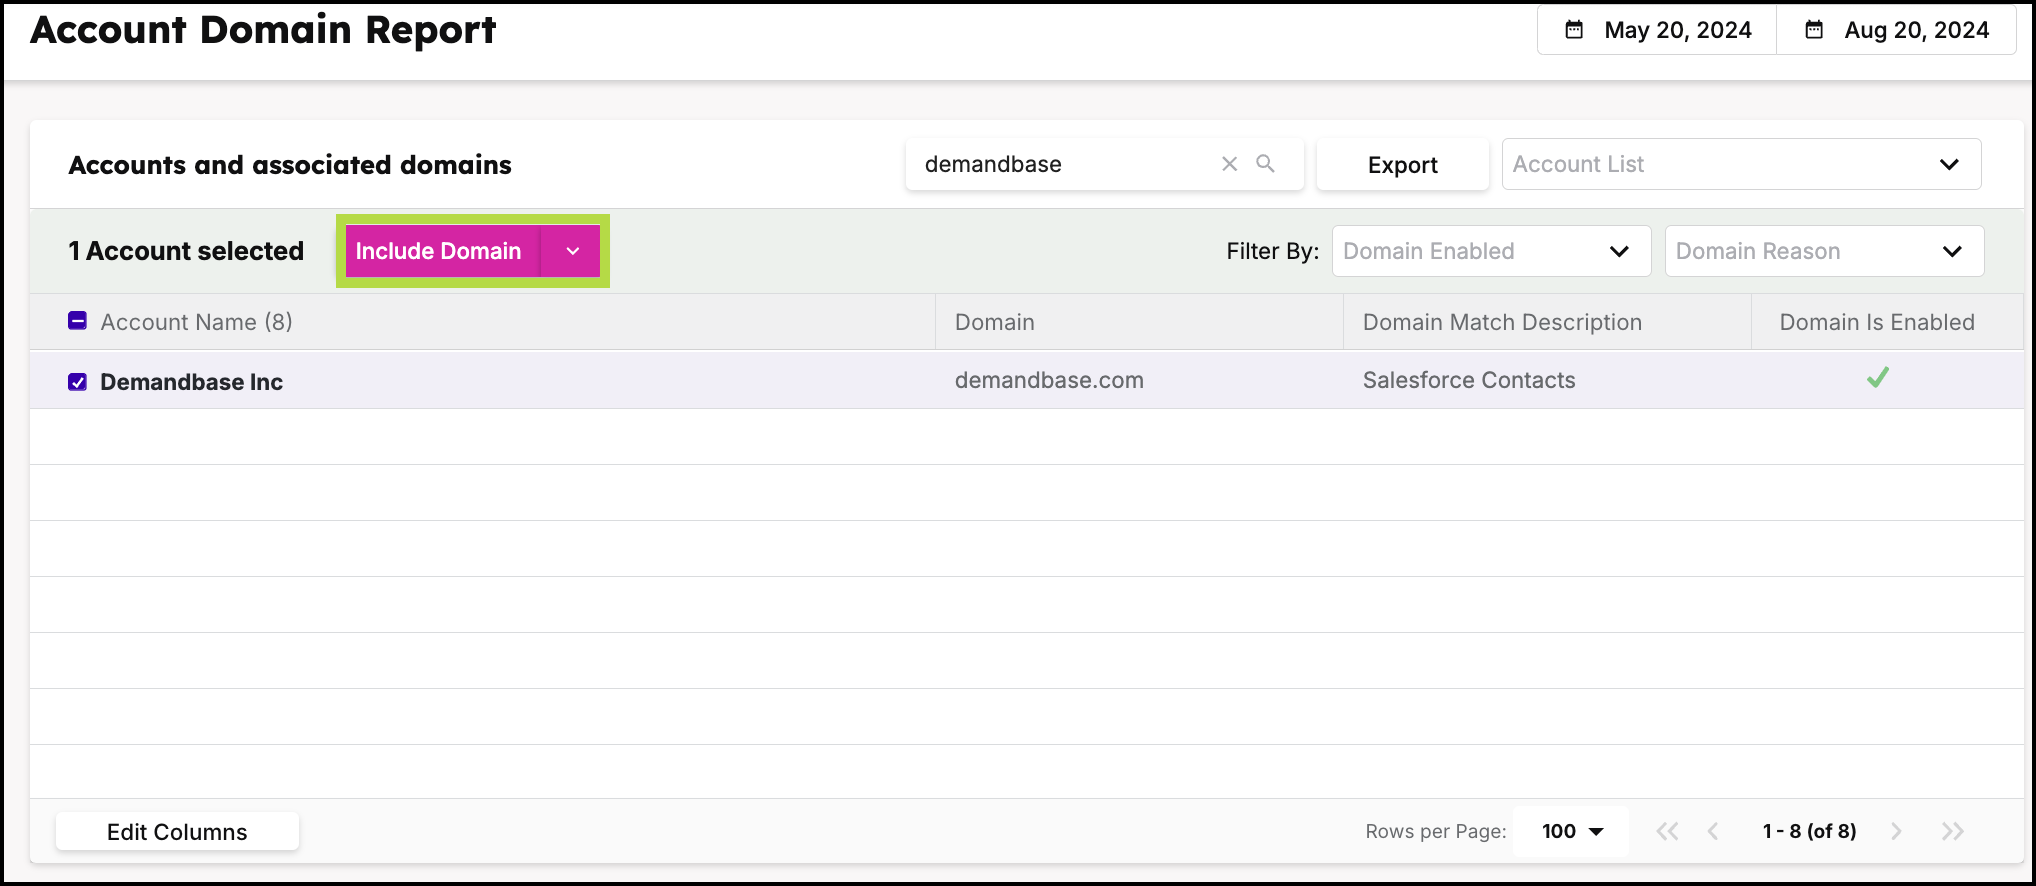Clear the demandbase search text
The width and height of the screenshot is (2036, 886).
coord(1230,164)
